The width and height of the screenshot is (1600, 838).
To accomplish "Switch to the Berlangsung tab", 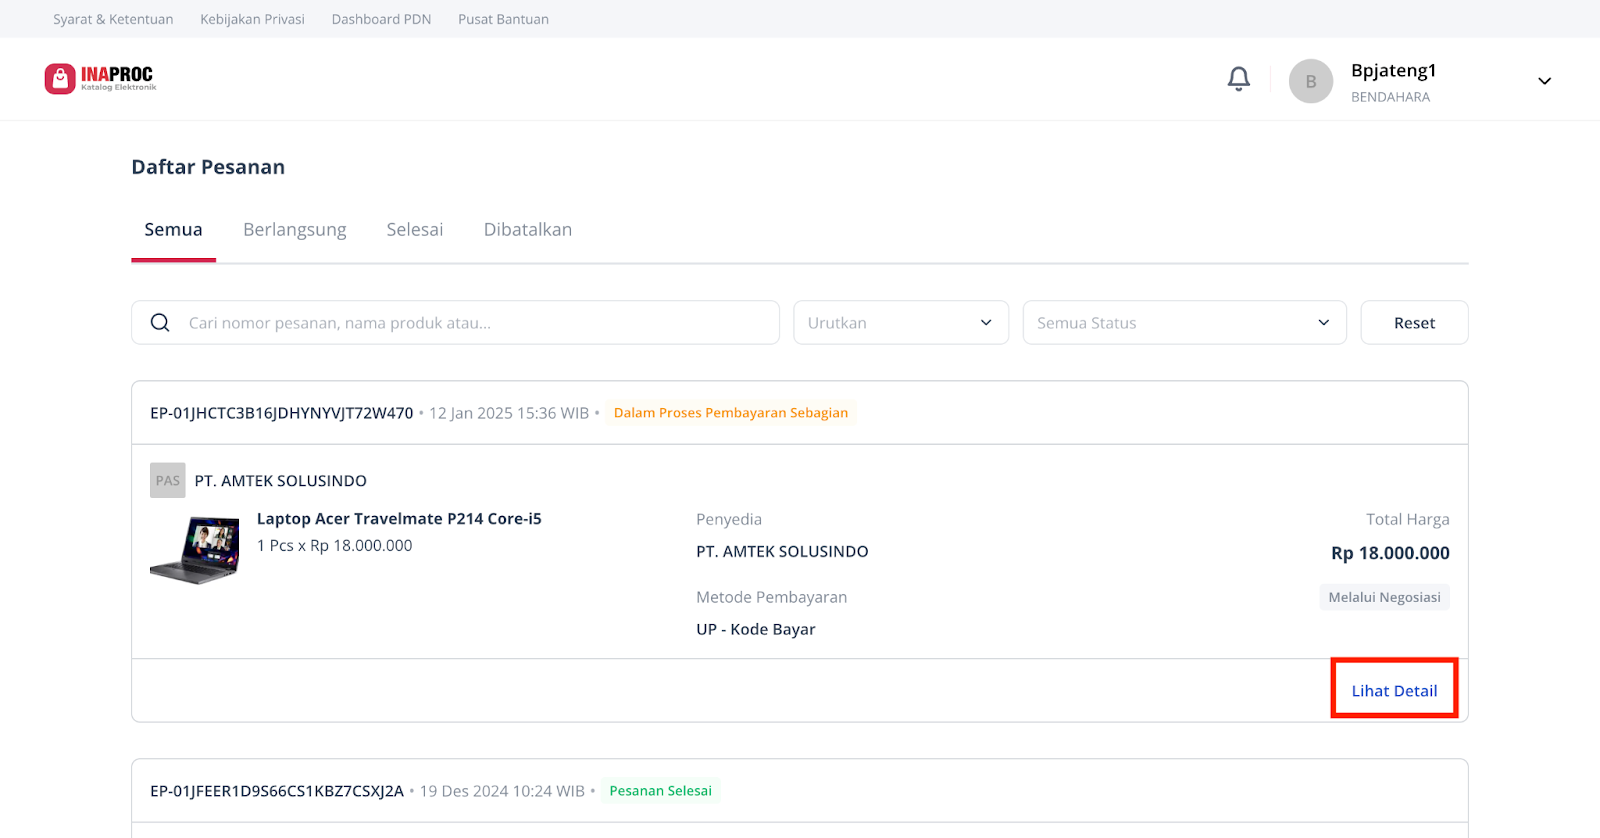I will tap(295, 230).
